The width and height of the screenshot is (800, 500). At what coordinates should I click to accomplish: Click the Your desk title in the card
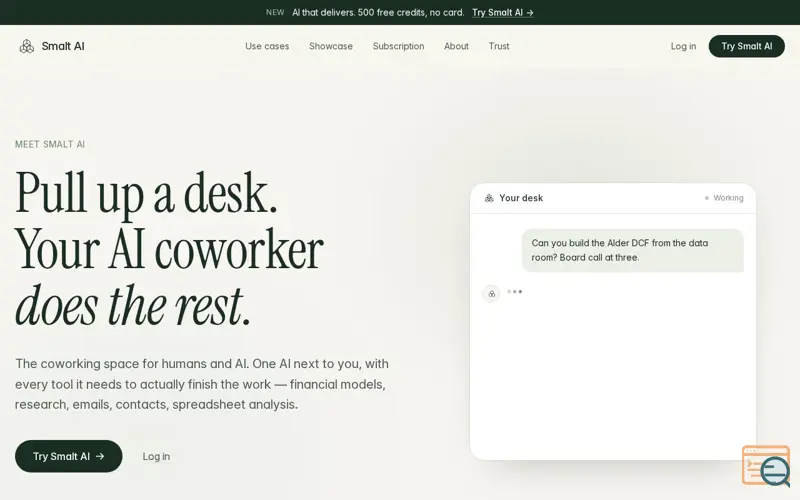[x=521, y=198]
